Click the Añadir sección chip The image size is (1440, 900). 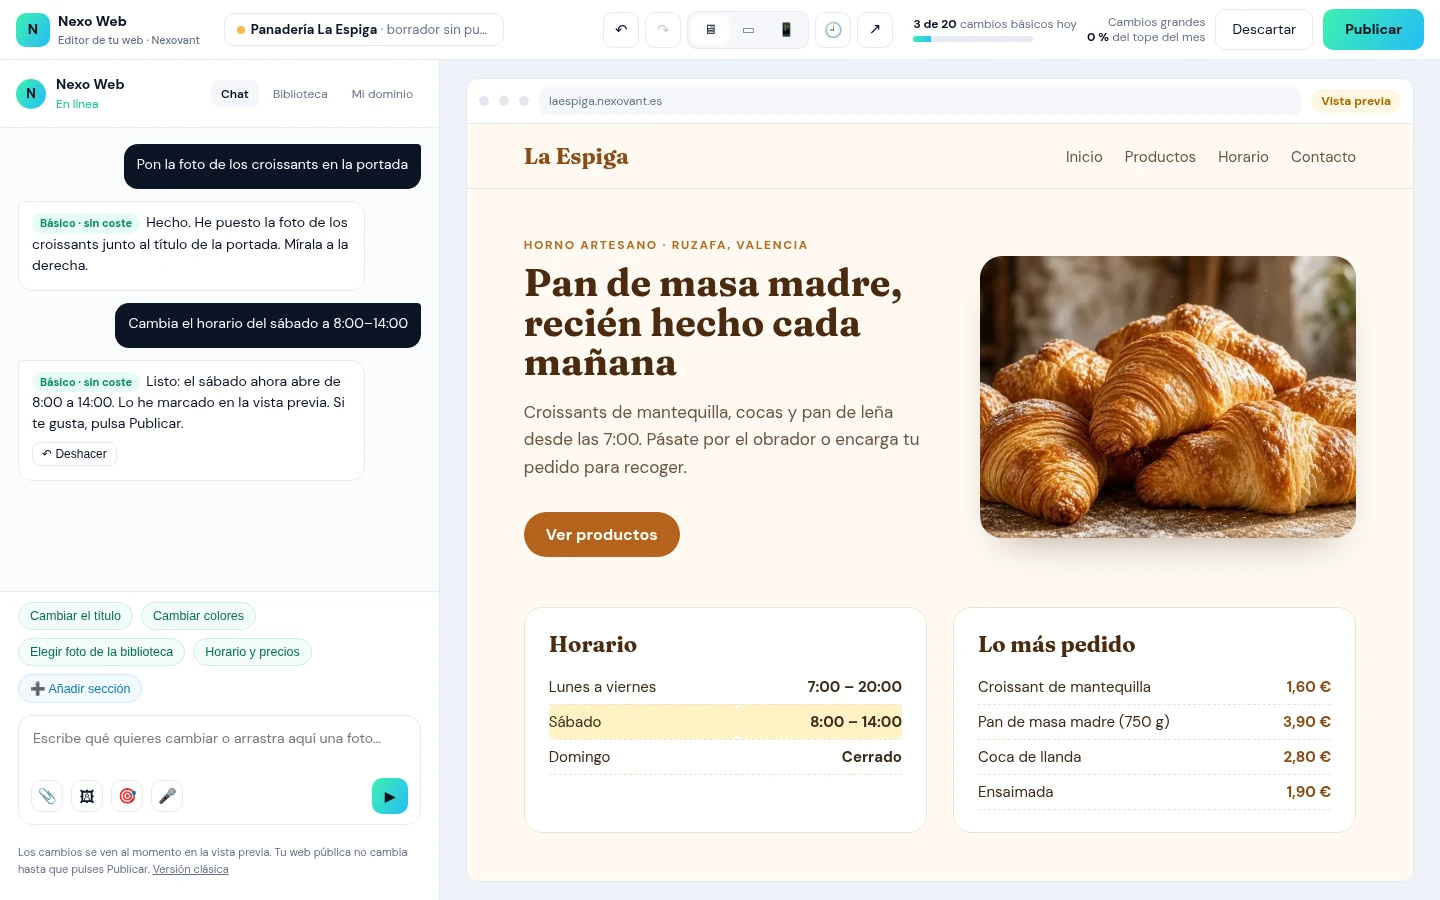80,689
